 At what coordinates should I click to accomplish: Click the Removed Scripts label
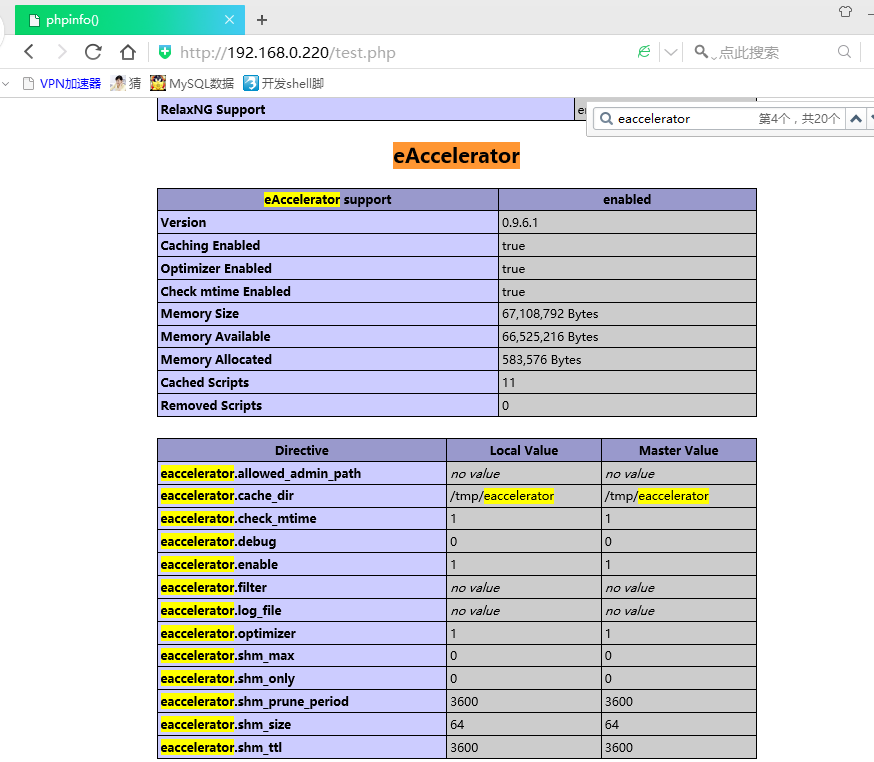[211, 405]
